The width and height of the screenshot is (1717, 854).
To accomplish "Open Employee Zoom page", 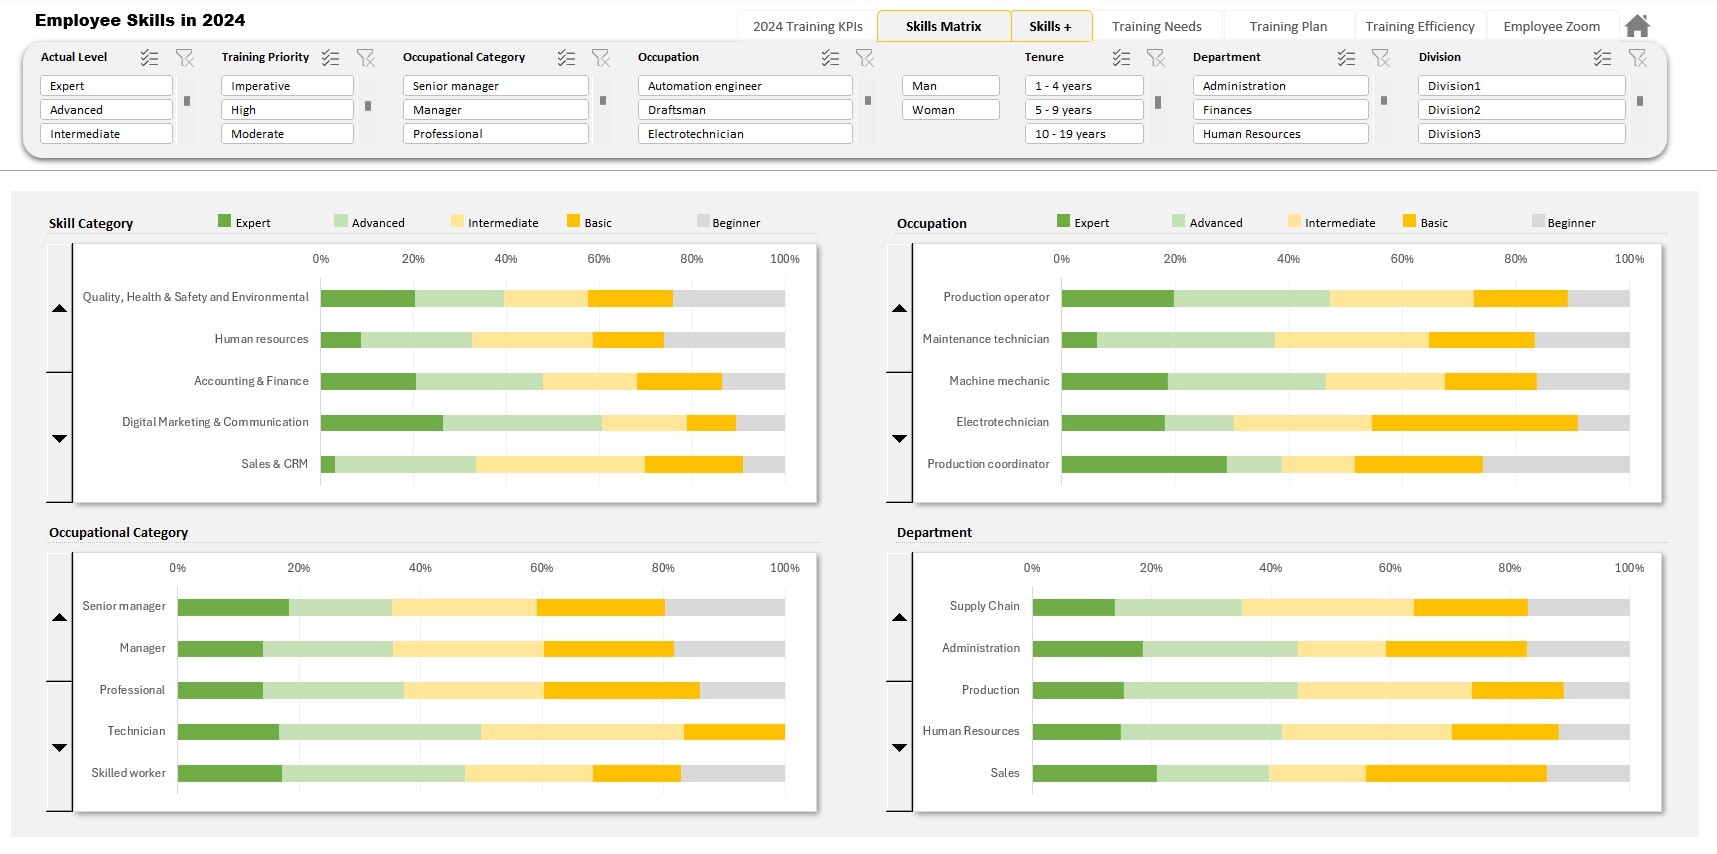I will (1551, 26).
